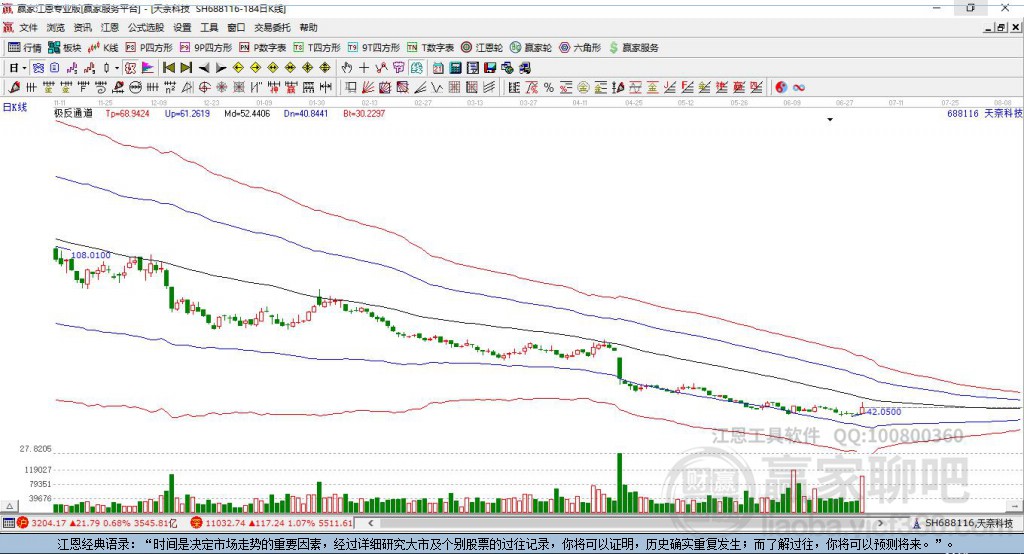Click the black left arrow move icon

[204, 68]
